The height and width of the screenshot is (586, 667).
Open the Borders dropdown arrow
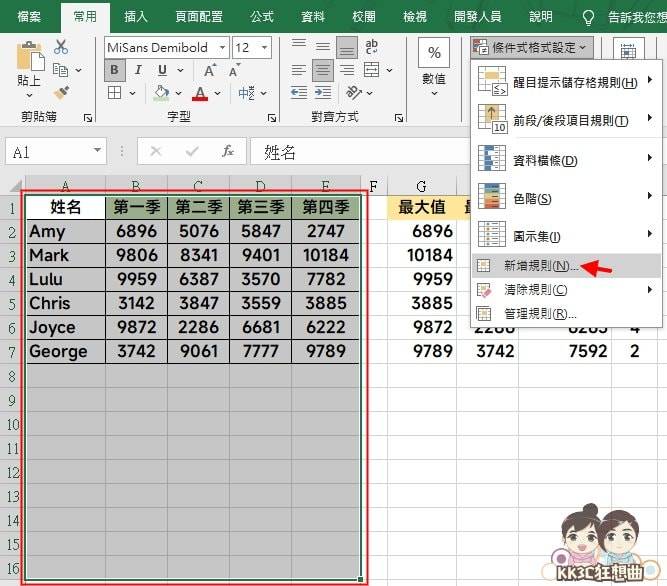(x=132, y=93)
